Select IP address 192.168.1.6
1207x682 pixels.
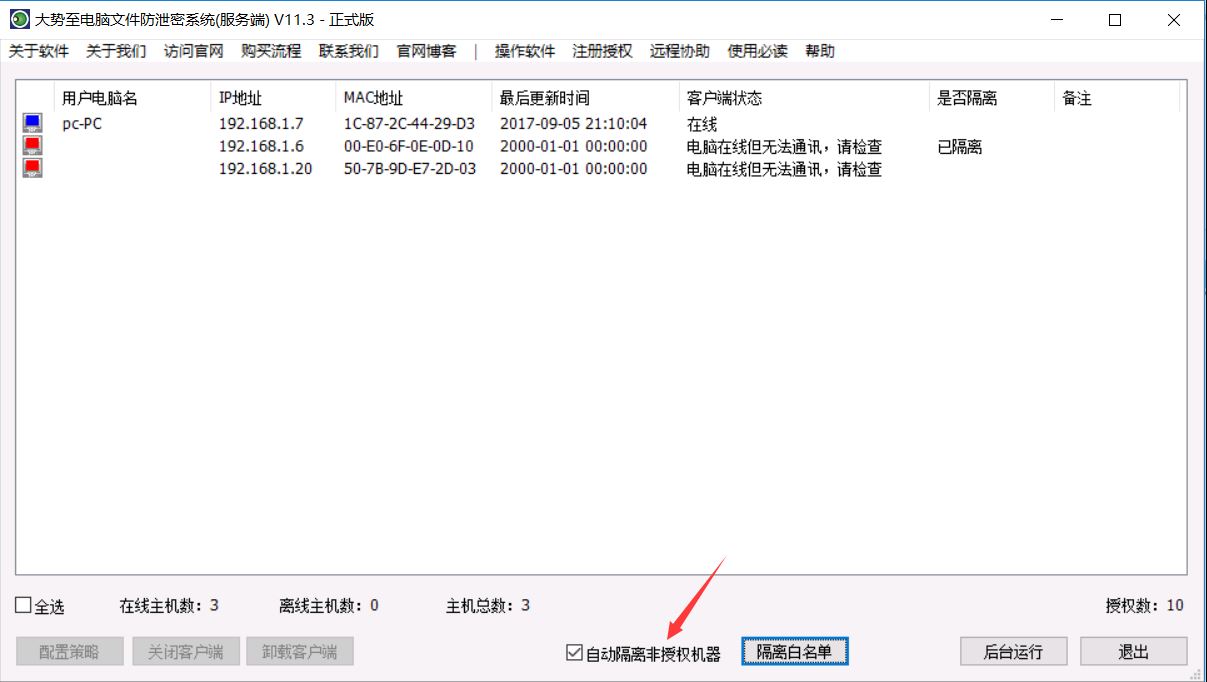262,146
